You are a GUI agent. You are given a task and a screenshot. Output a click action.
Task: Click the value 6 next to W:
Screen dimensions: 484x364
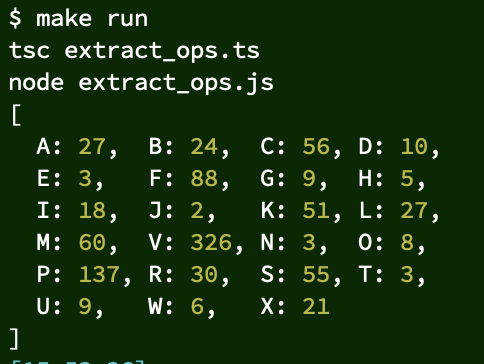(x=197, y=306)
